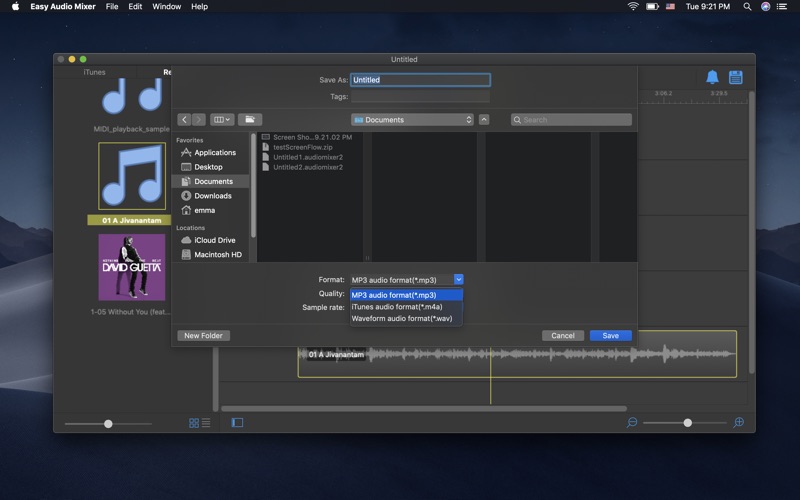Choose iTunes audio format(*.m4a) option

pos(407,307)
